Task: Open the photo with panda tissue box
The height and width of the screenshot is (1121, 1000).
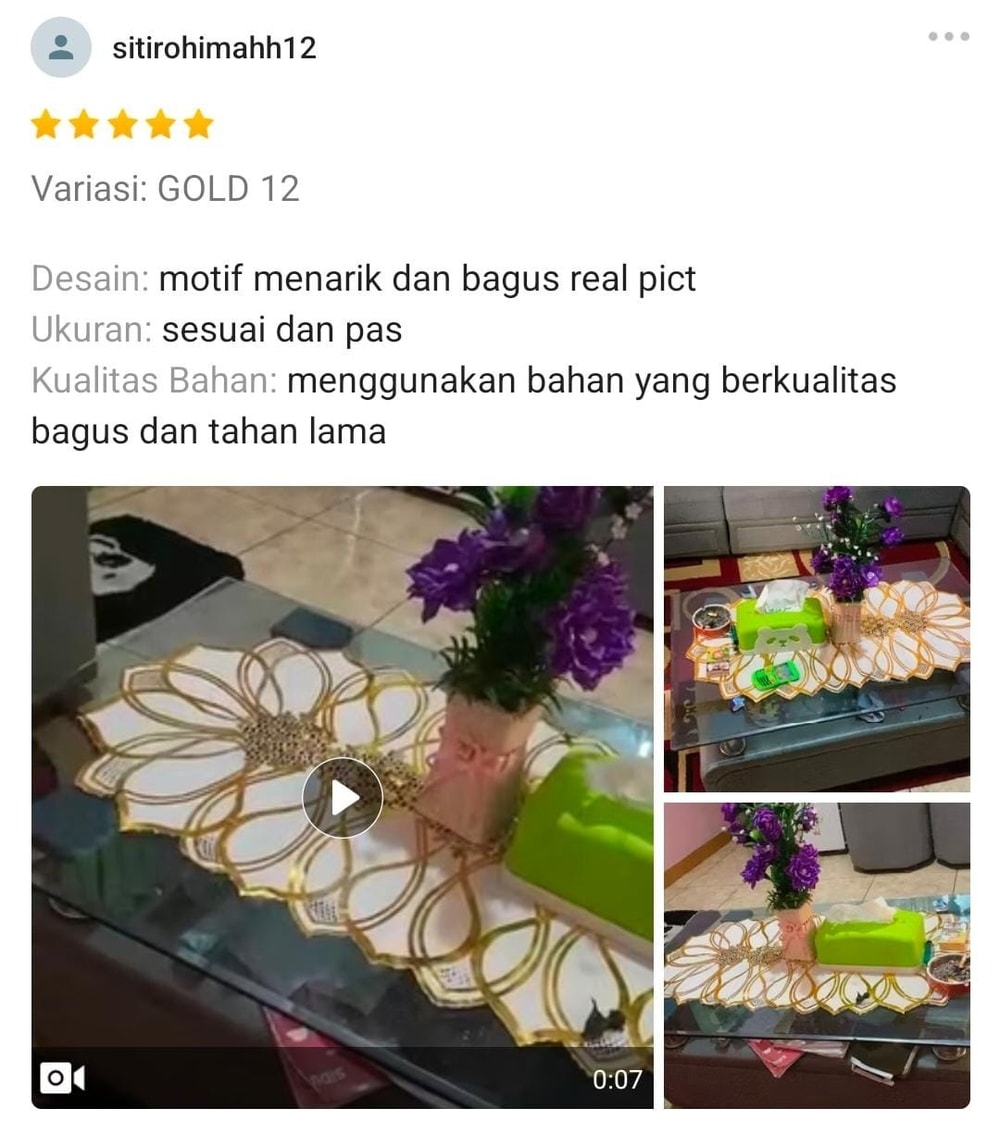Action: click(817, 638)
